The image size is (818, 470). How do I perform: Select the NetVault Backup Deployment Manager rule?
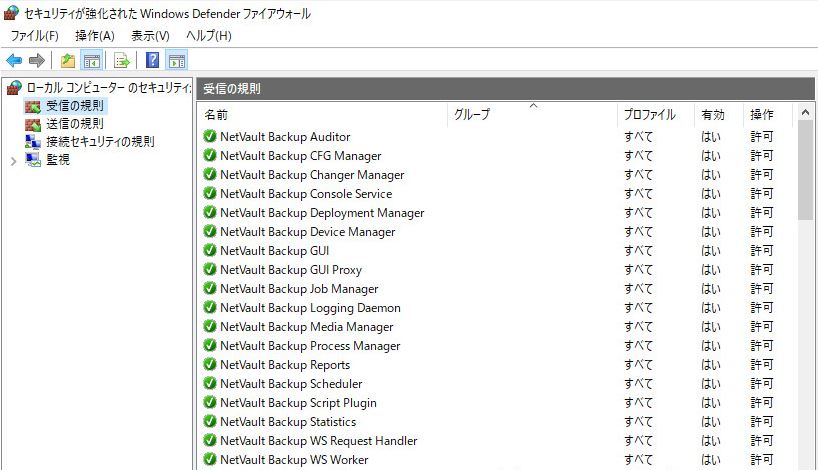point(322,213)
